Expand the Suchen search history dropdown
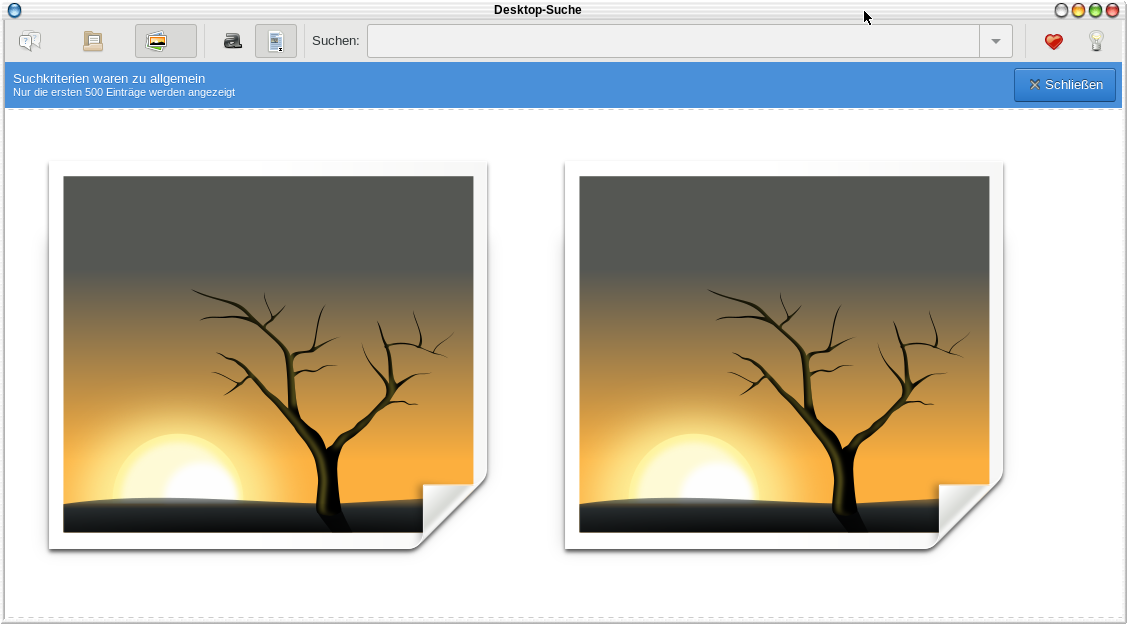Viewport: 1127px width, 624px height. [x=995, y=41]
